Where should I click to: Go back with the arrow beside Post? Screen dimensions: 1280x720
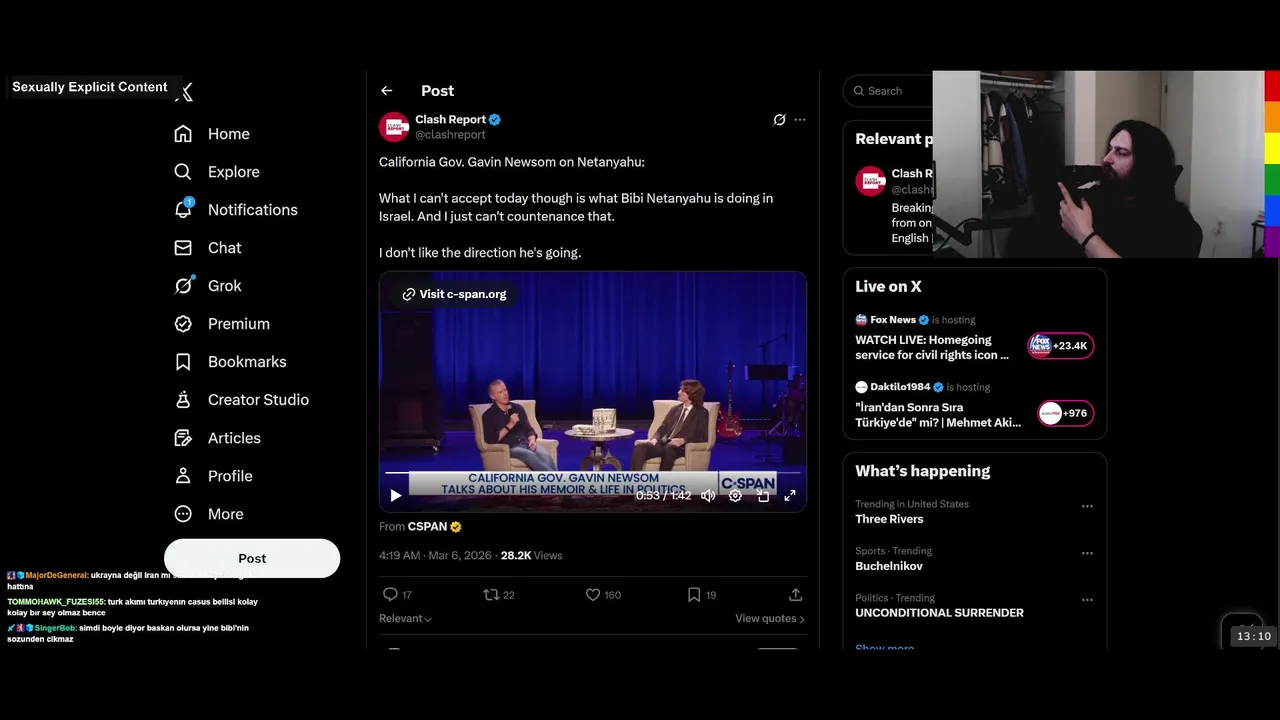387,91
